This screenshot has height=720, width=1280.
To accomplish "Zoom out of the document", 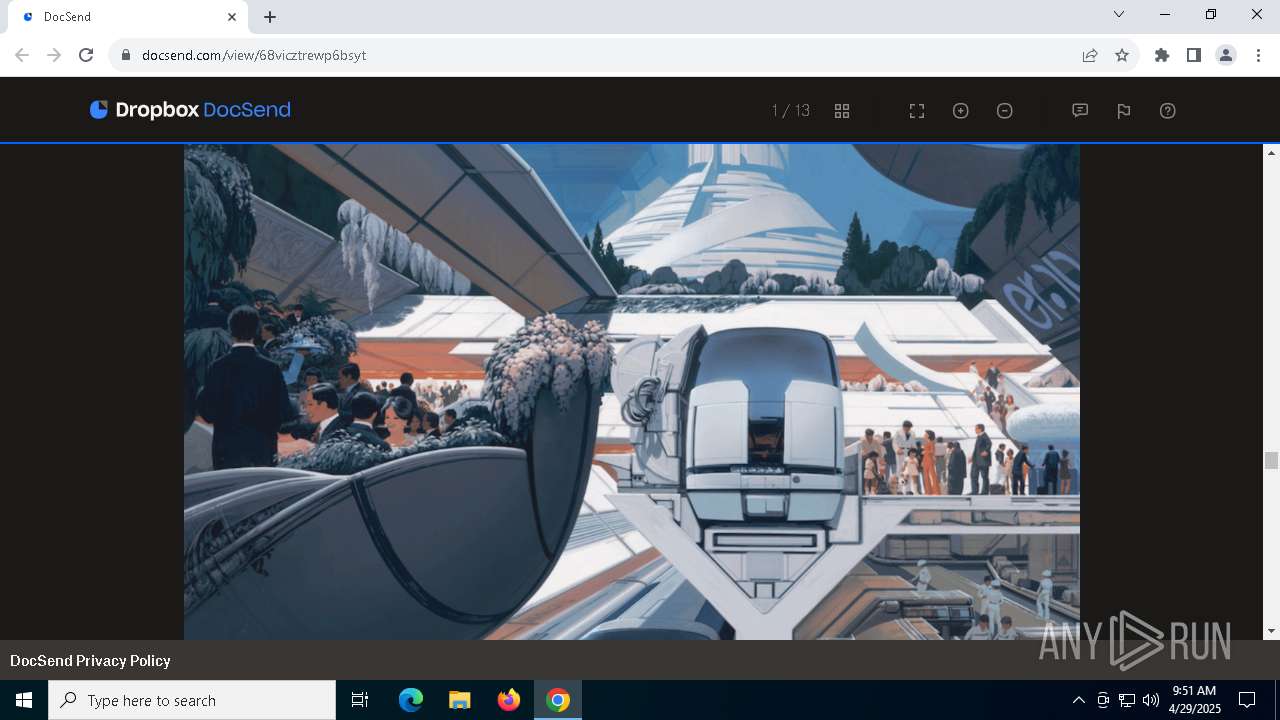I will point(1005,111).
